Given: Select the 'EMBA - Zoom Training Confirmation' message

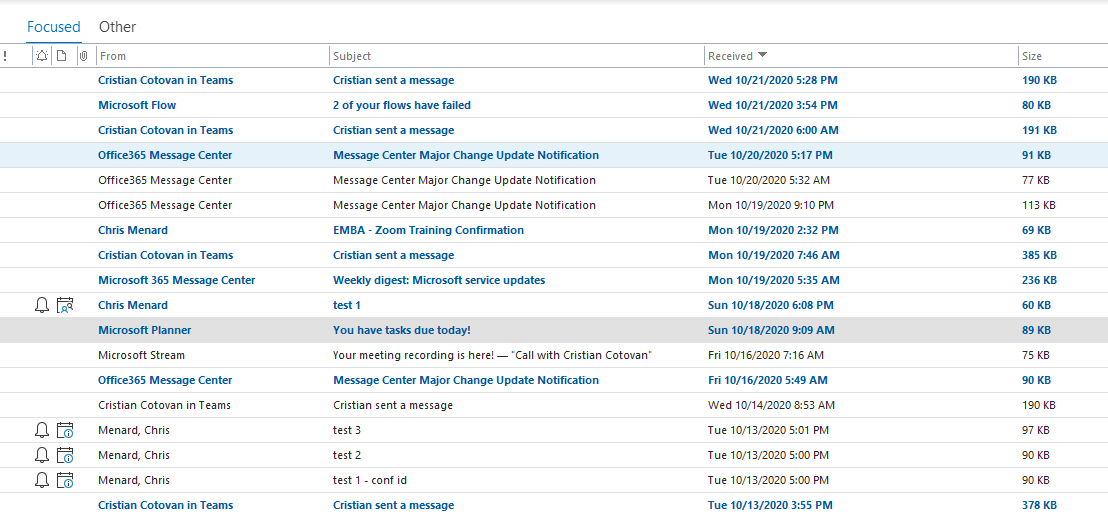Looking at the screenshot, I should coord(428,230).
